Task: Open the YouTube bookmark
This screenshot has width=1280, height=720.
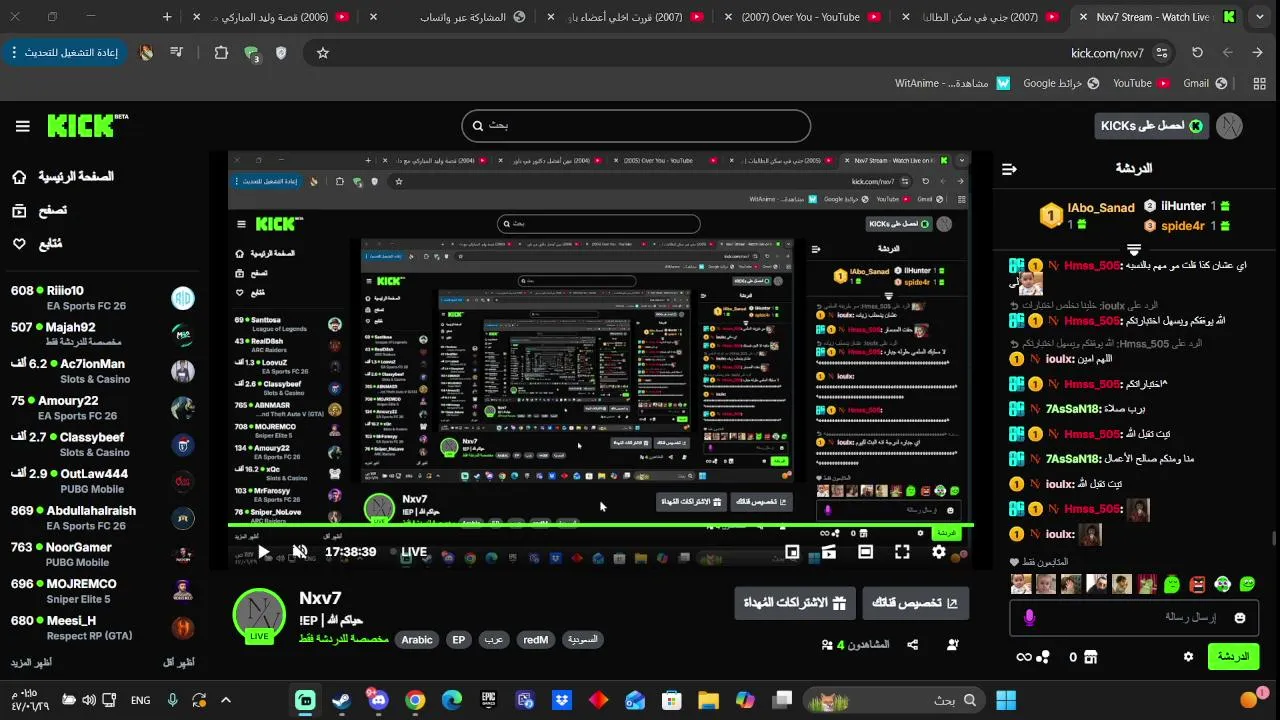Action: [x=1141, y=83]
